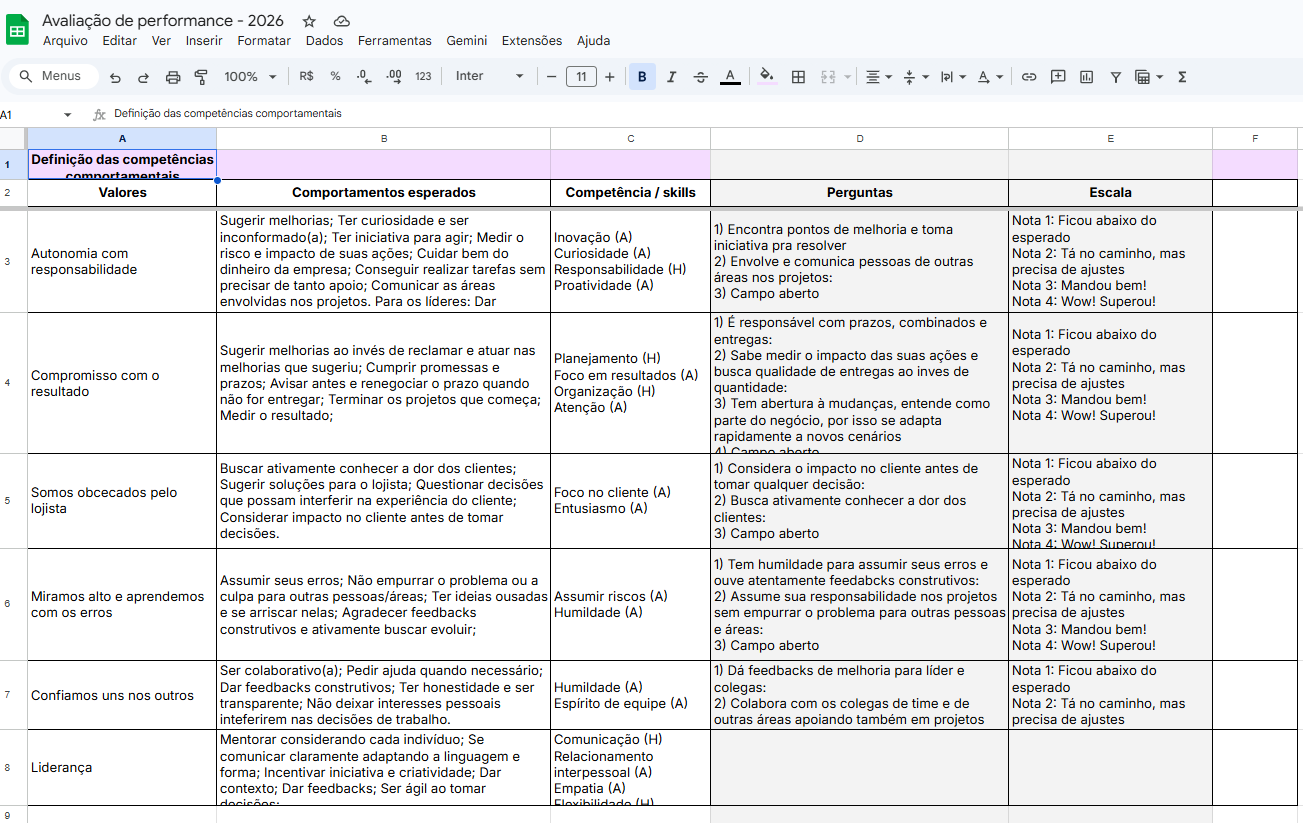Open vertical align dropdown
1303x823 pixels.
[916, 77]
